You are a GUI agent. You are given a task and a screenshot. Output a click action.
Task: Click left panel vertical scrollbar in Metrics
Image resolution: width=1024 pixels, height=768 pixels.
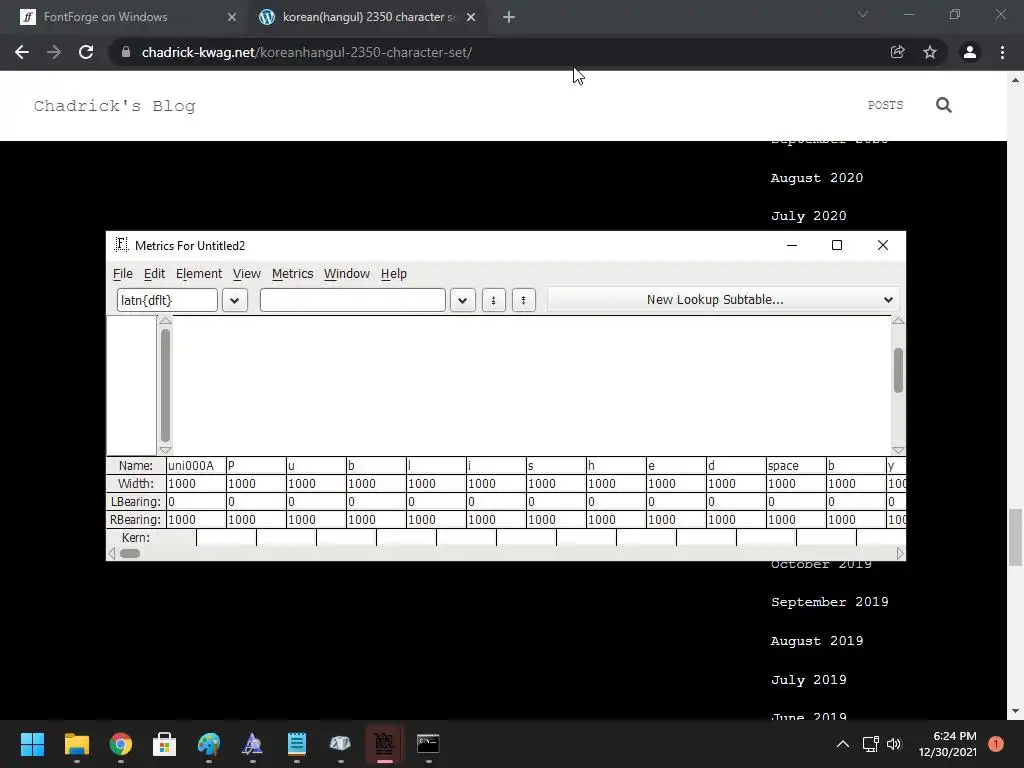click(165, 385)
